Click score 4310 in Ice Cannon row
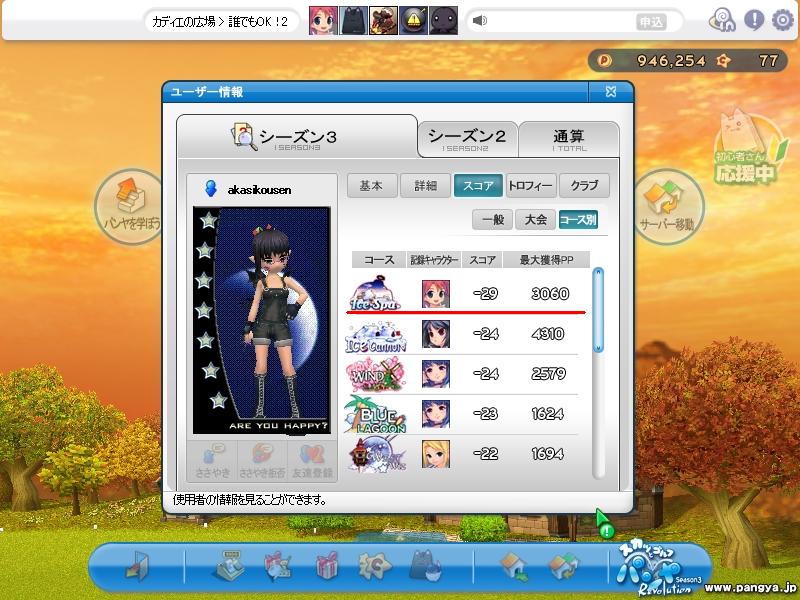 click(x=547, y=334)
